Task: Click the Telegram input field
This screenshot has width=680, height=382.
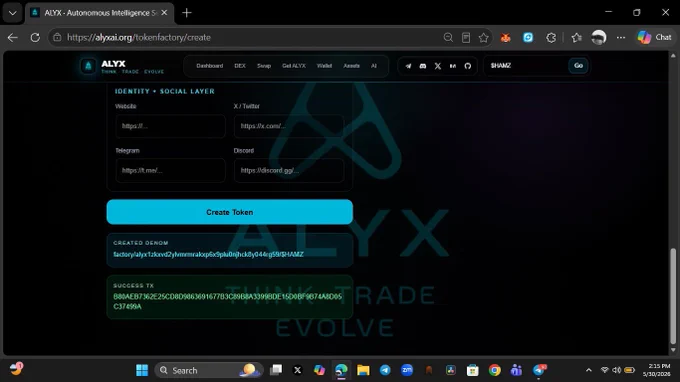Action: (170, 170)
